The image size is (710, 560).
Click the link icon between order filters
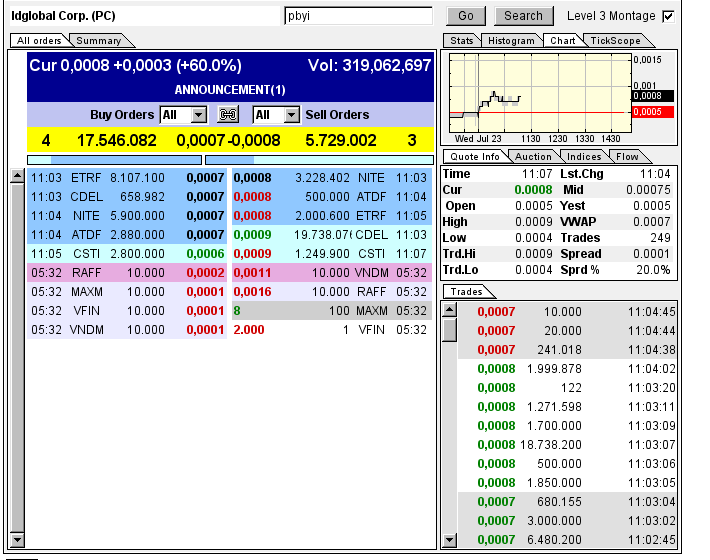tap(228, 115)
